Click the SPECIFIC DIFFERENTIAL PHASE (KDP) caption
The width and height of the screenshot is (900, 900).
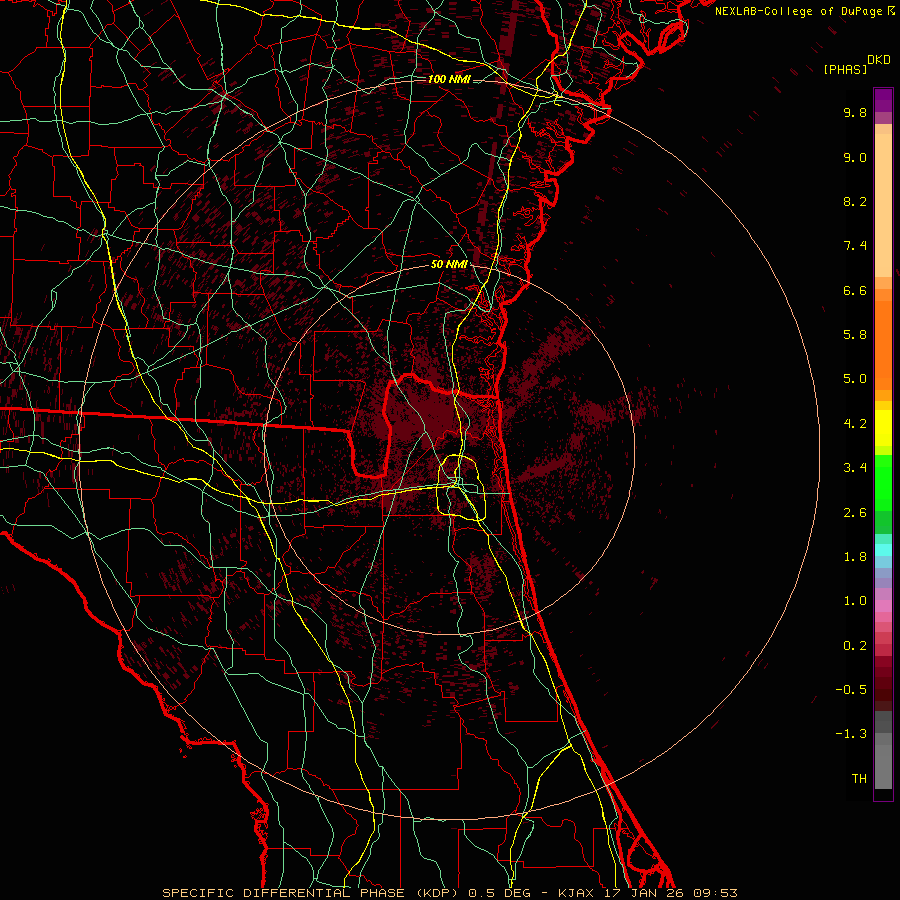(x=312, y=893)
